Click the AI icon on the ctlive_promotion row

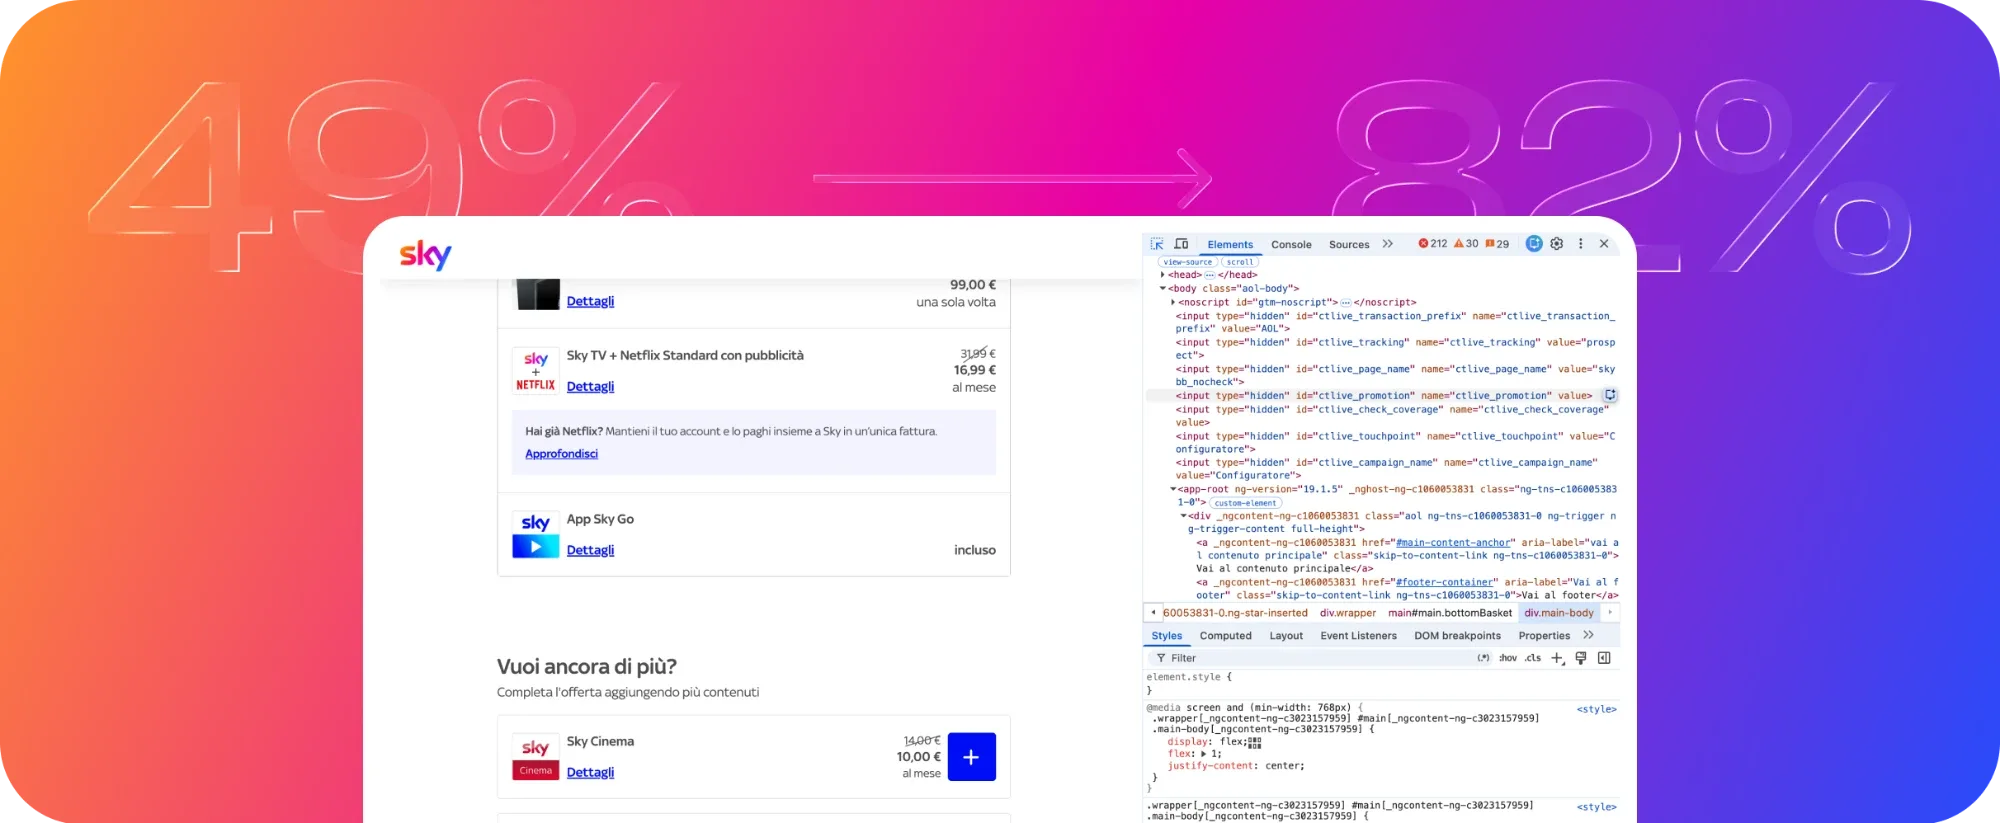click(1610, 396)
